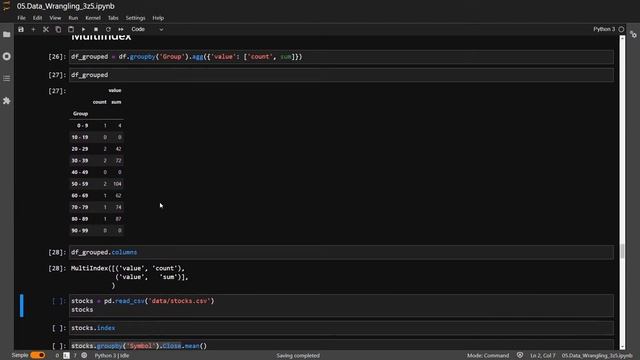Screen dimensions: 640x360
Task: Click the notebook title 05.Data_Wrangling_3z5.ipynb
Action: pos(66,6)
